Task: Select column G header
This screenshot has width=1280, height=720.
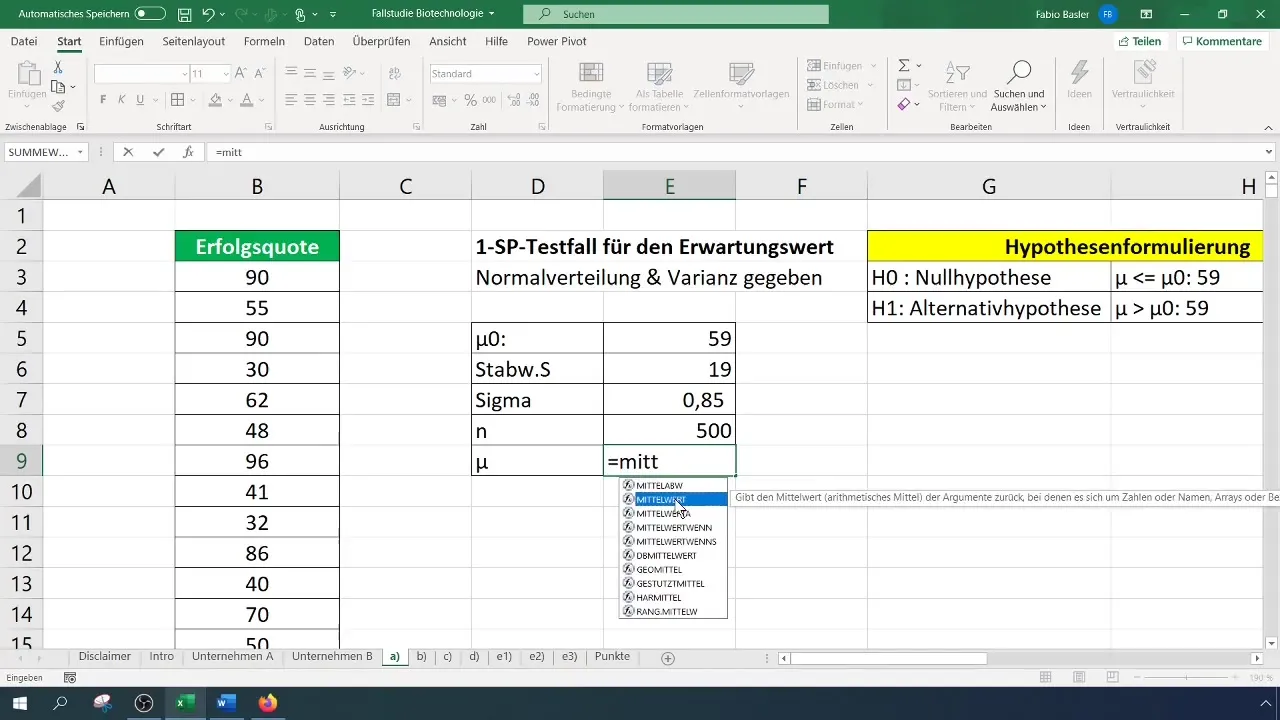Action: [x=989, y=186]
